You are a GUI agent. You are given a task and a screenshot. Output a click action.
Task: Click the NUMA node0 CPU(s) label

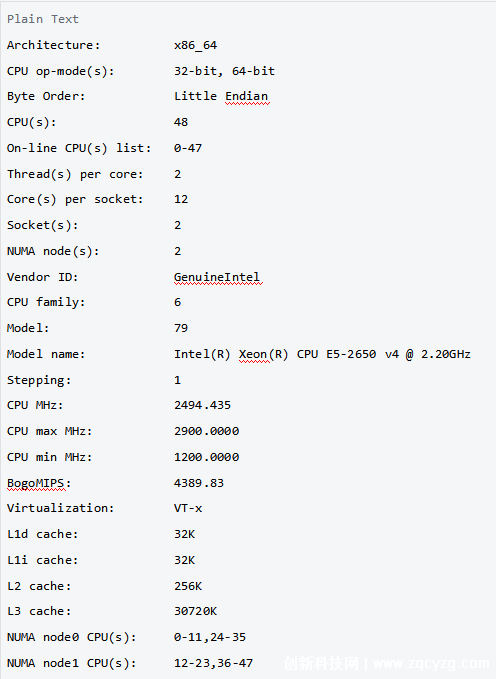coord(71,637)
